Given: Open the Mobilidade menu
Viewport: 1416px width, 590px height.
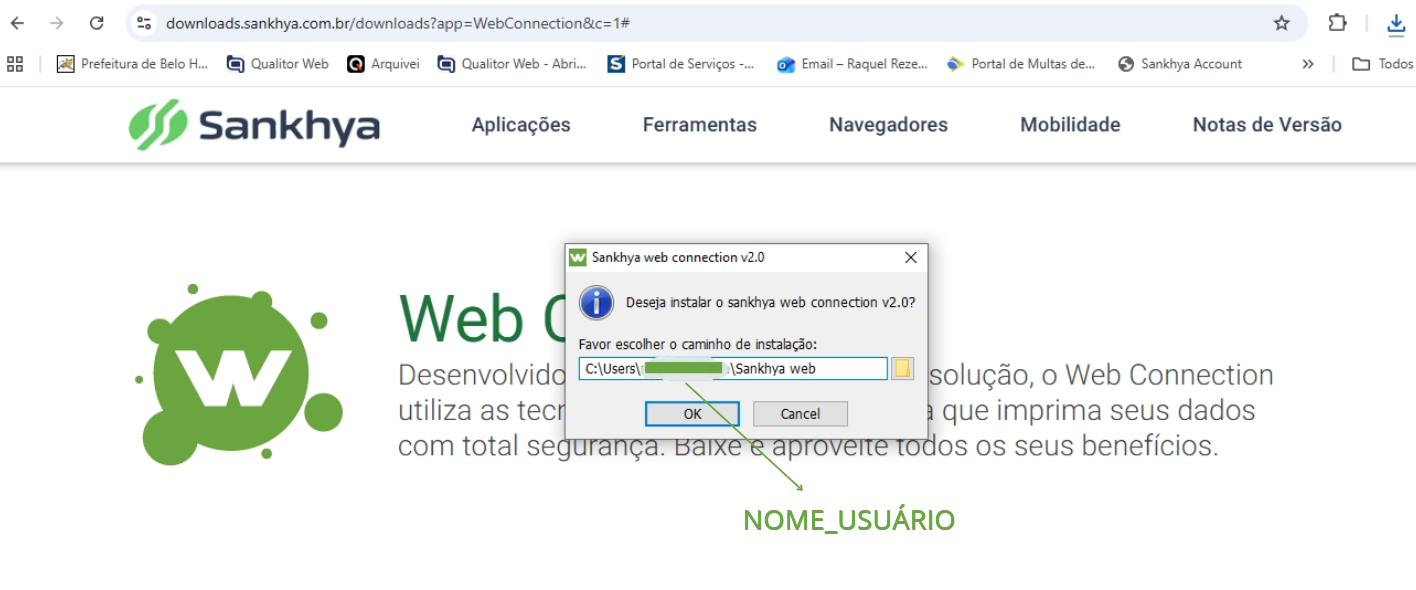Looking at the screenshot, I should click(x=1070, y=125).
